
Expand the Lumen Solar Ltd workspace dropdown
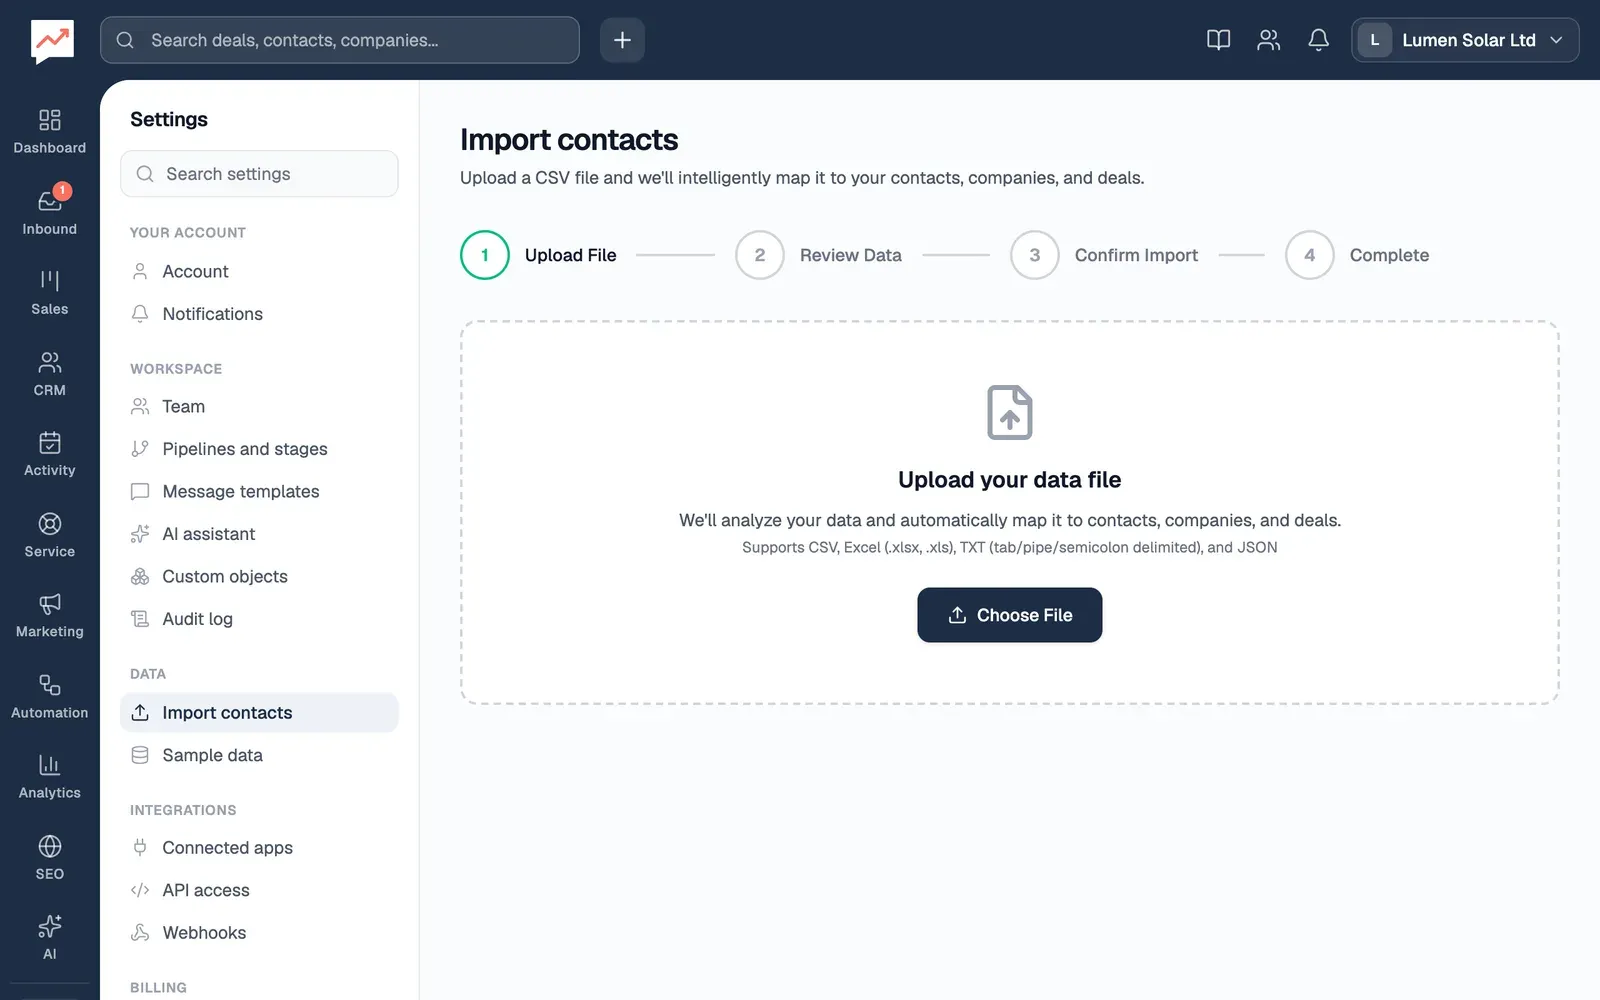(1465, 40)
